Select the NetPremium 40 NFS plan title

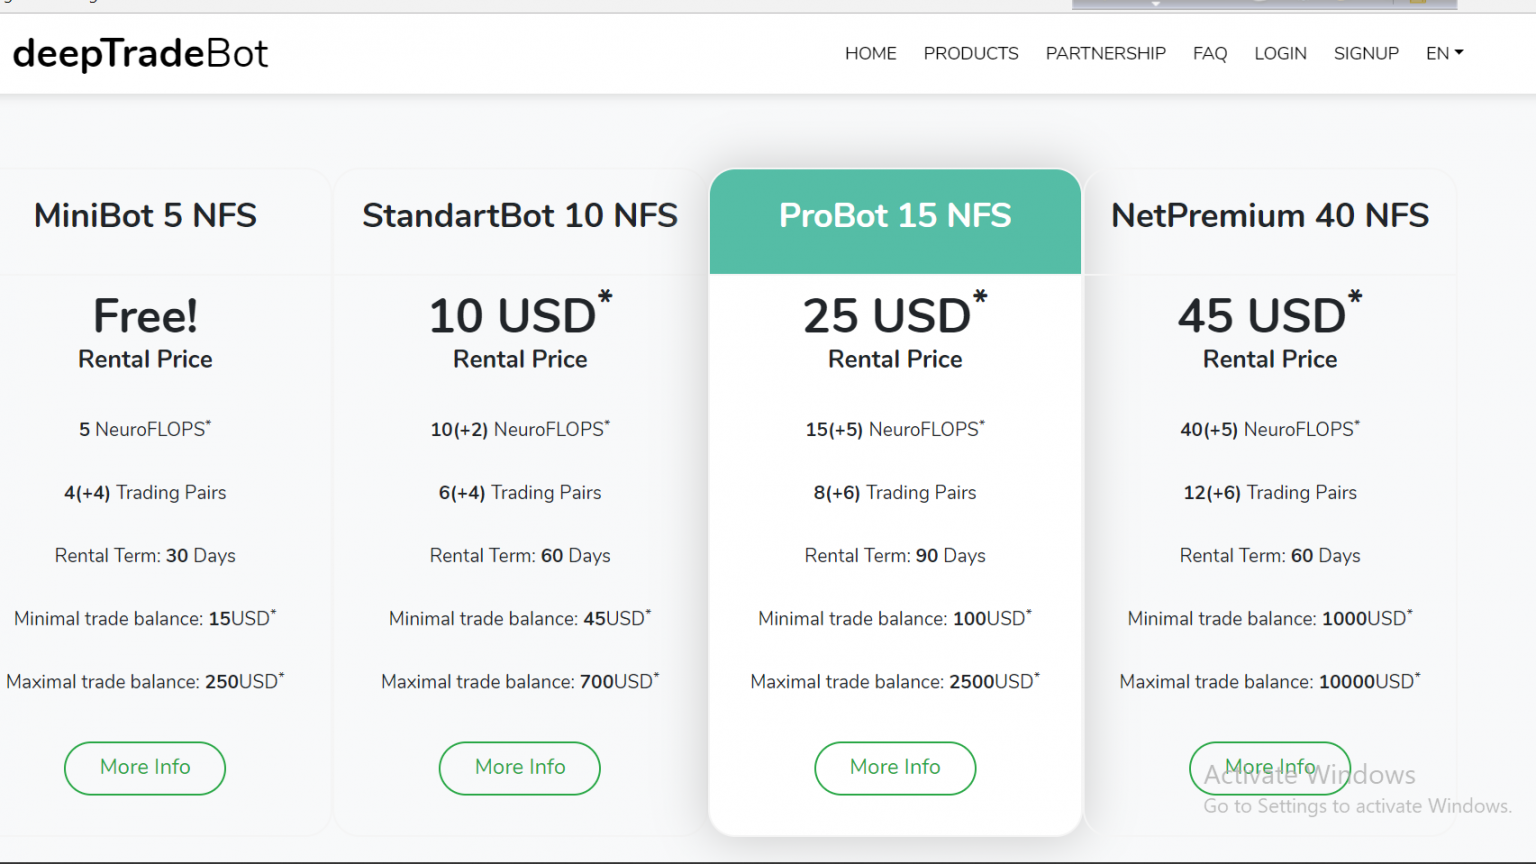click(x=1270, y=216)
